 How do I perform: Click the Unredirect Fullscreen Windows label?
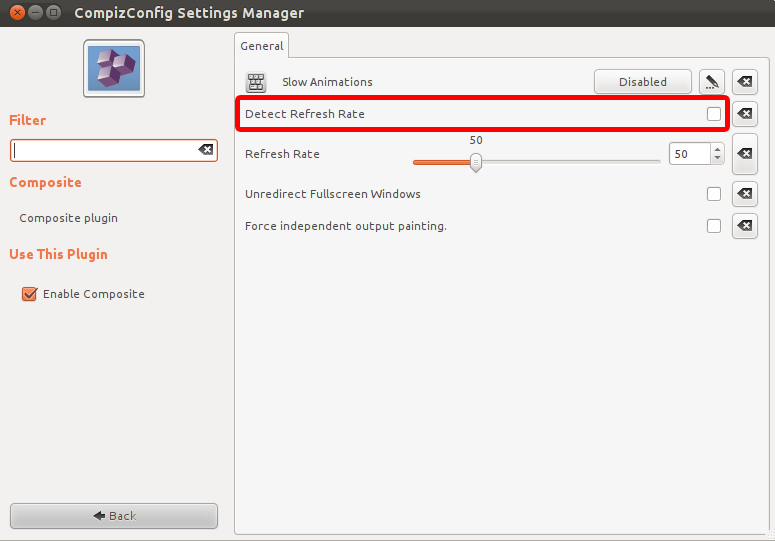click(x=333, y=194)
